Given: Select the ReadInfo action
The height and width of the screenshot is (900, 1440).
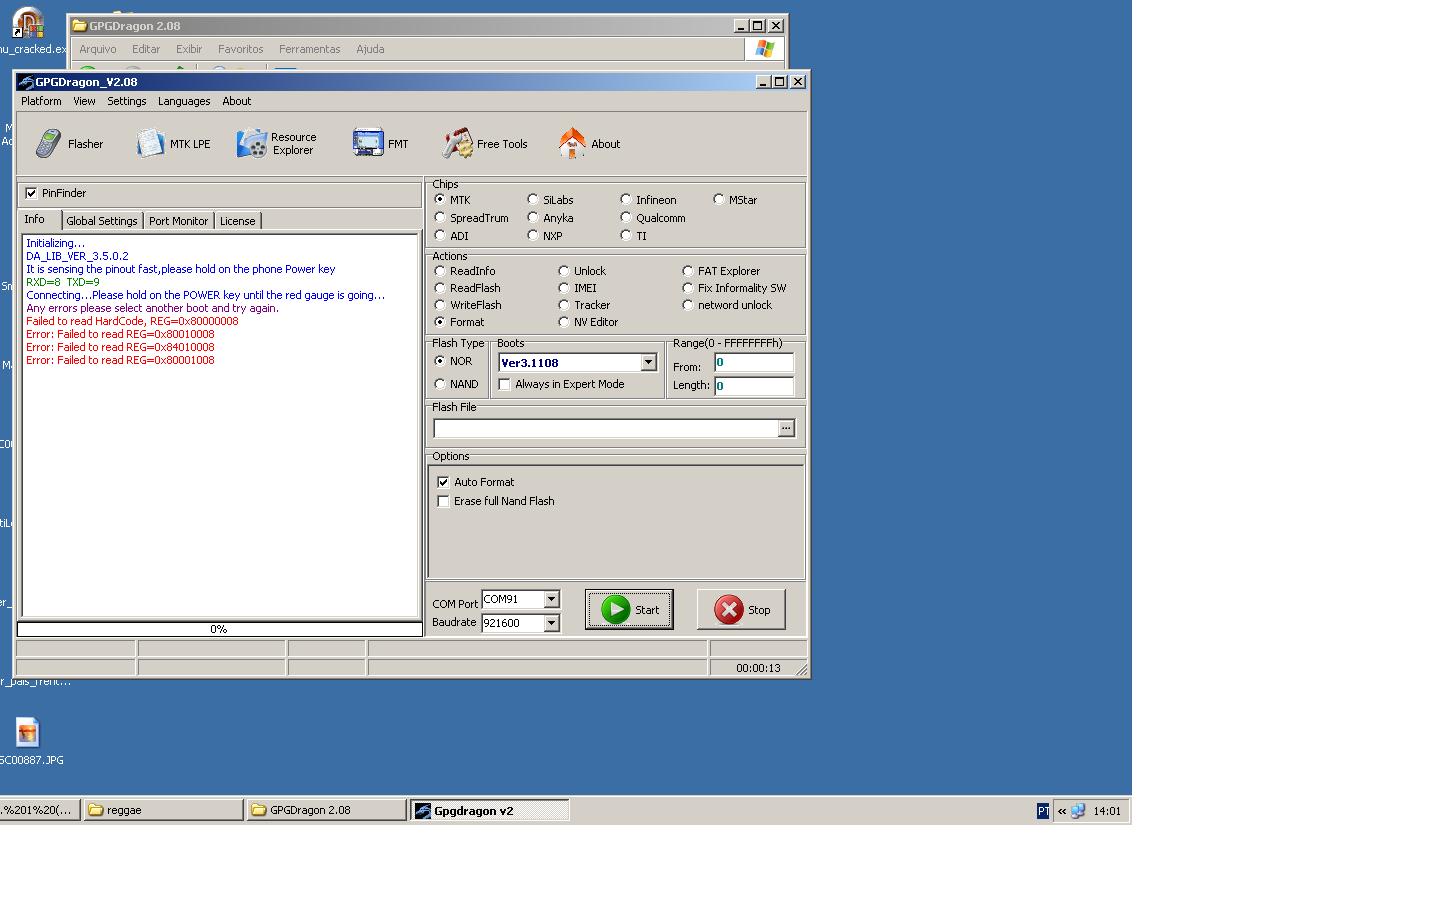Looking at the screenshot, I should click(x=440, y=271).
